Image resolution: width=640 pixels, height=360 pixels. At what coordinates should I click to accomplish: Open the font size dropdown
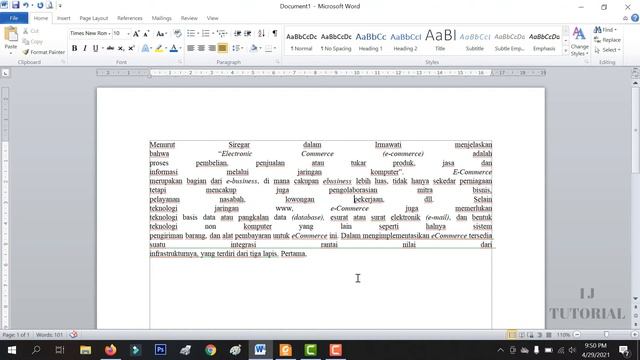(128, 33)
